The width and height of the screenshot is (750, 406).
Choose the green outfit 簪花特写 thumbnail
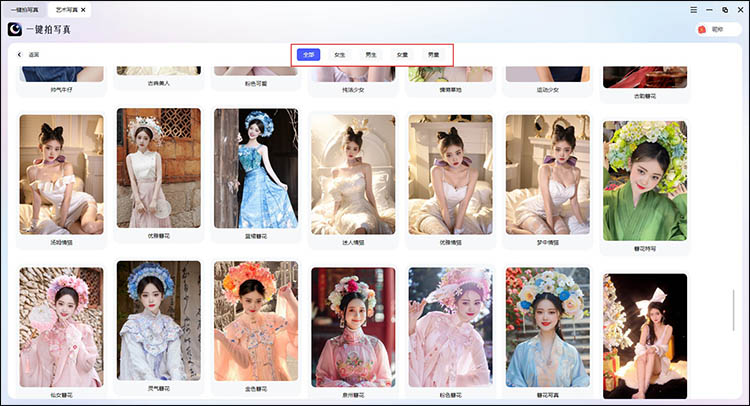(x=645, y=180)
